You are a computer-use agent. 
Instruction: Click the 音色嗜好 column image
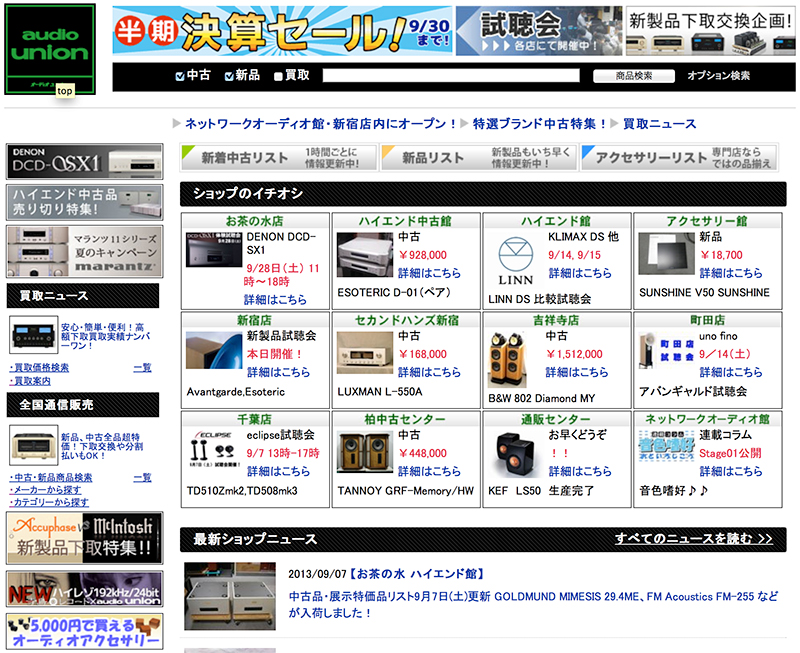tap(666, 446)
